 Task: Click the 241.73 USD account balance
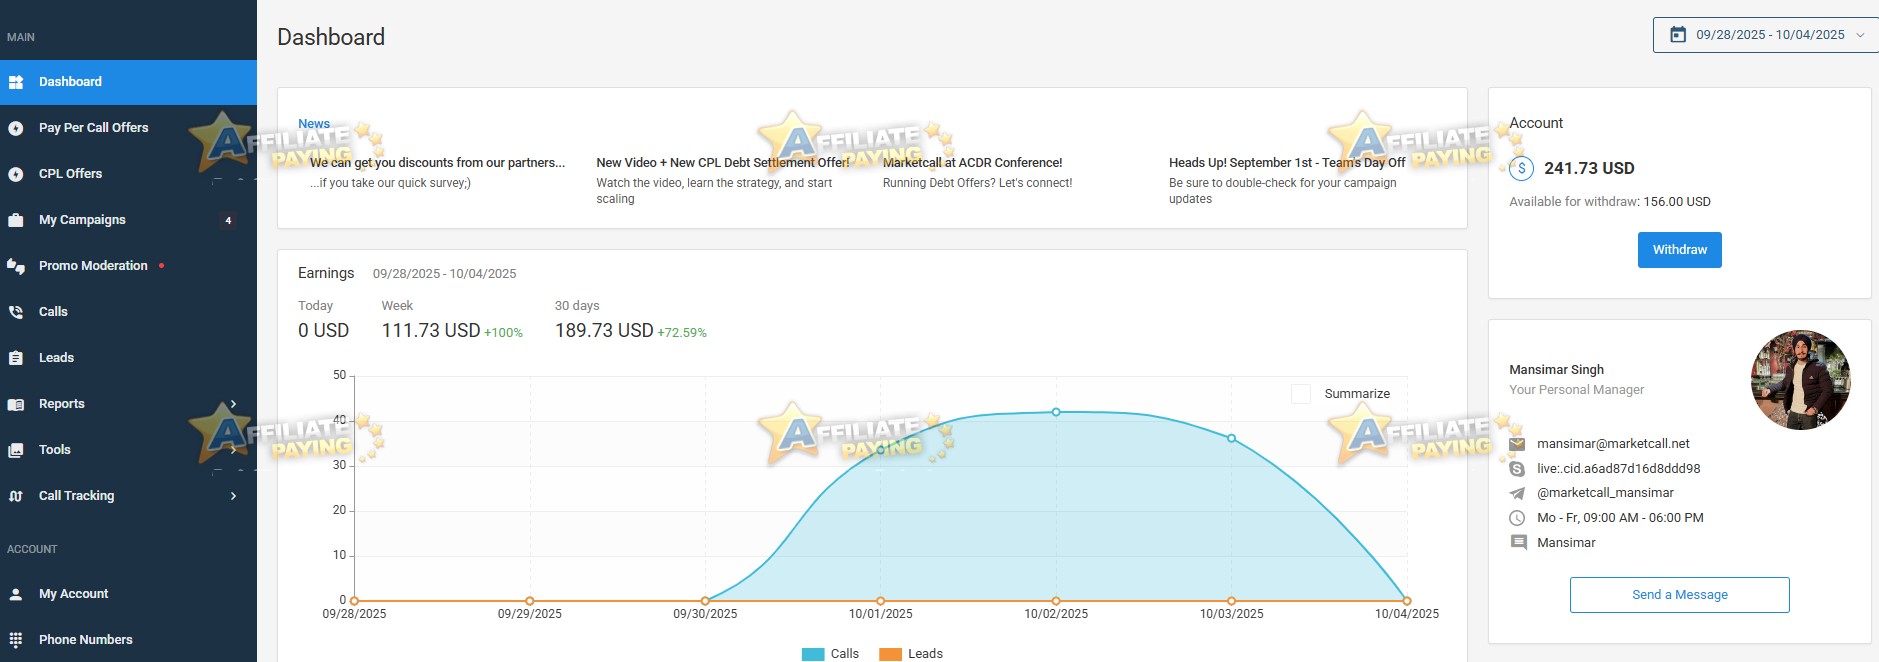pyautogui.click(x=1589, y=169)
